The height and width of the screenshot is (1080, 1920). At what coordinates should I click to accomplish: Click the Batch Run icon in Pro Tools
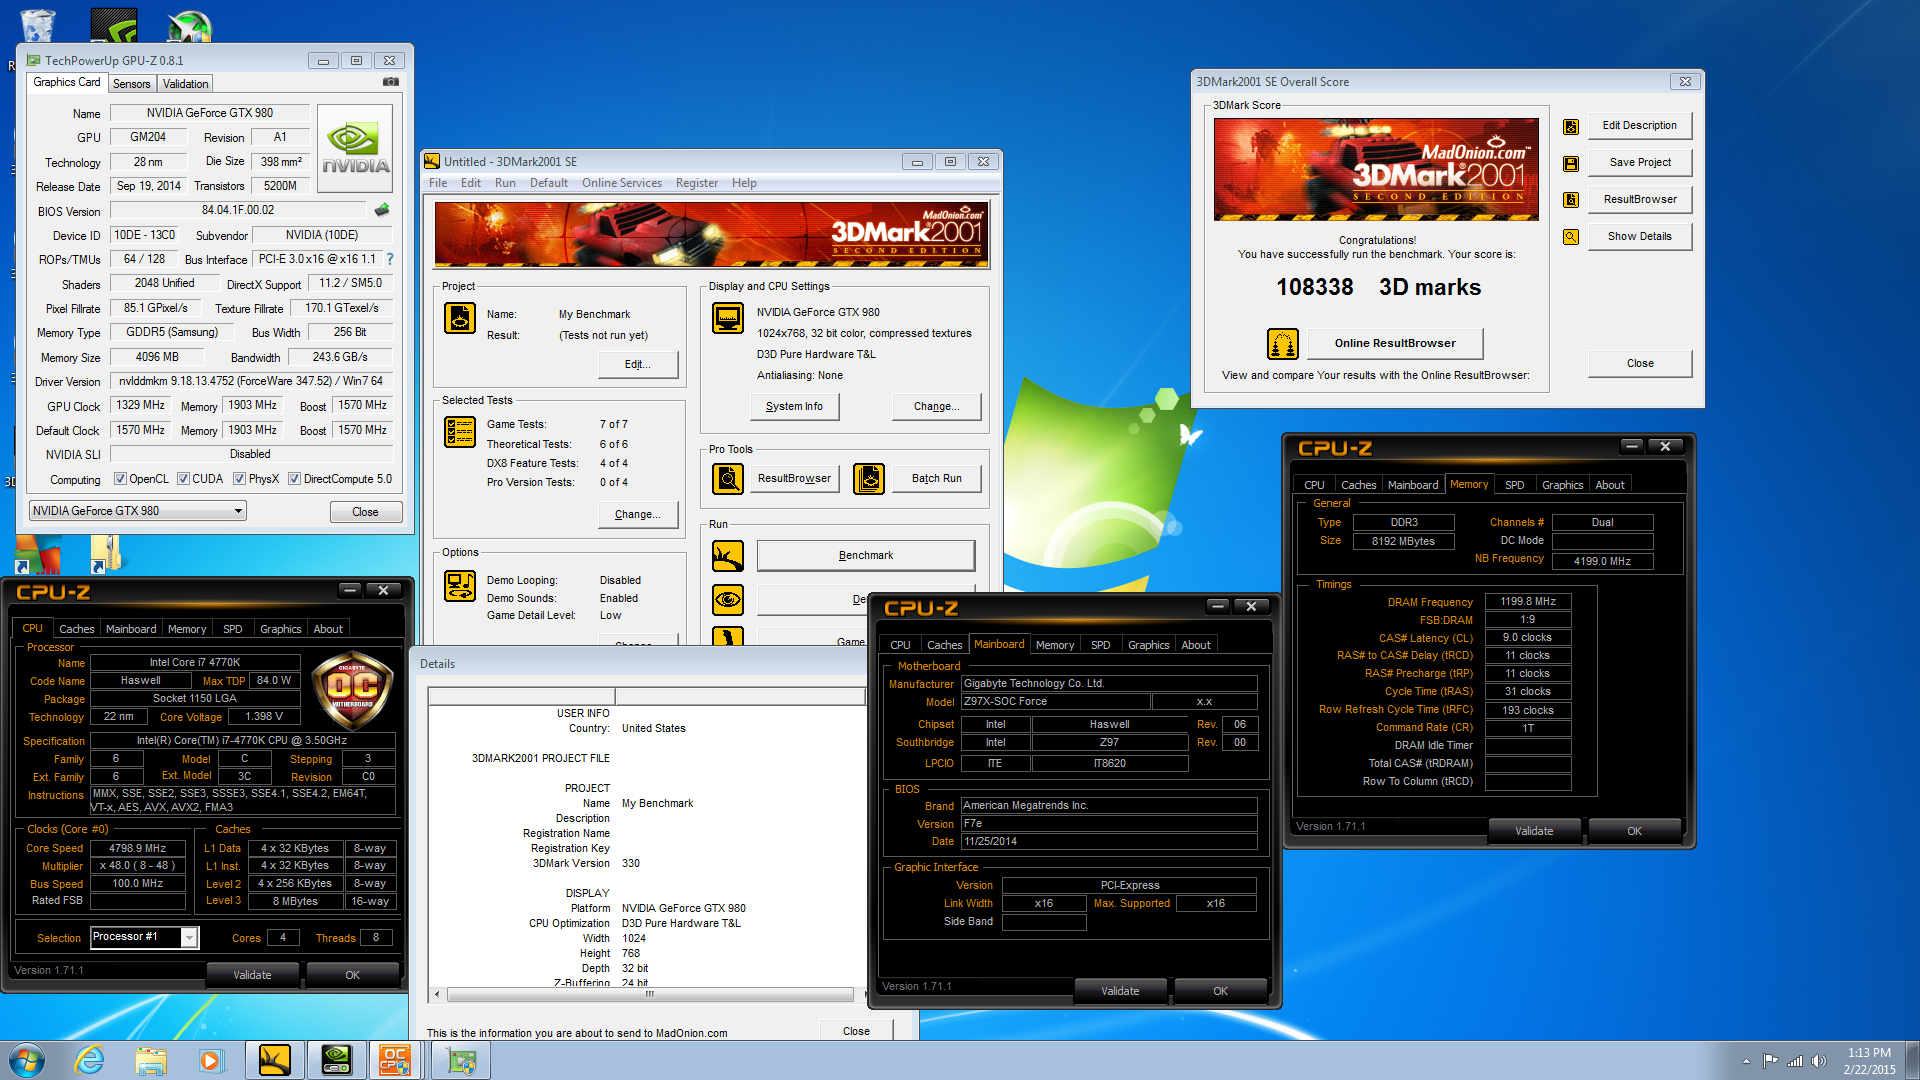[869, 479]
